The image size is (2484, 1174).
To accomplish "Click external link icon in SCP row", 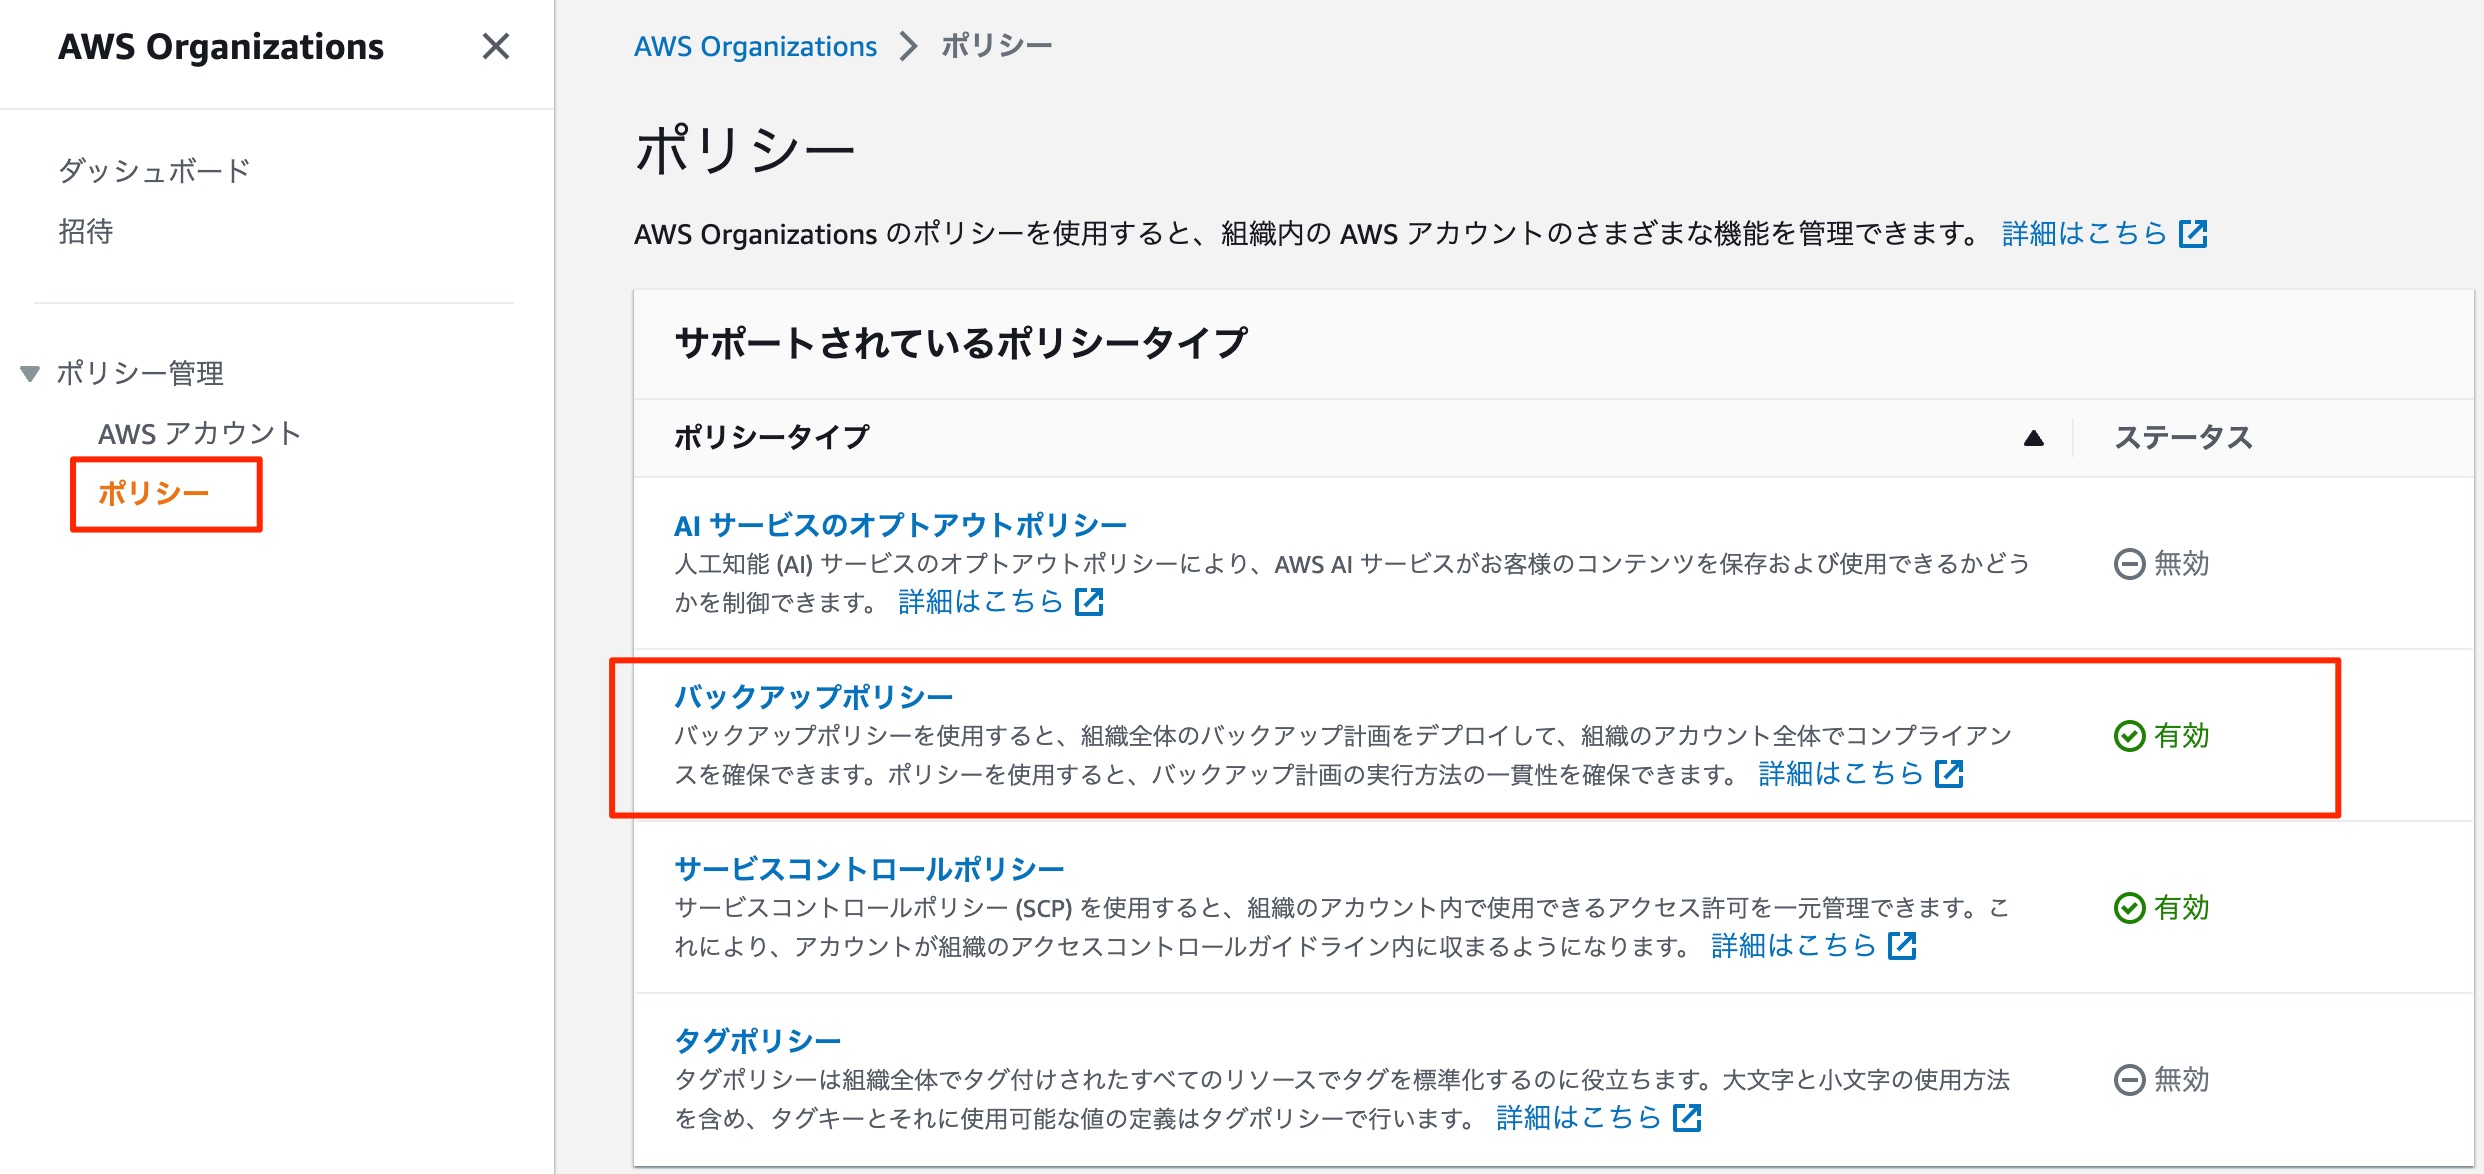I will point(1902,945).
